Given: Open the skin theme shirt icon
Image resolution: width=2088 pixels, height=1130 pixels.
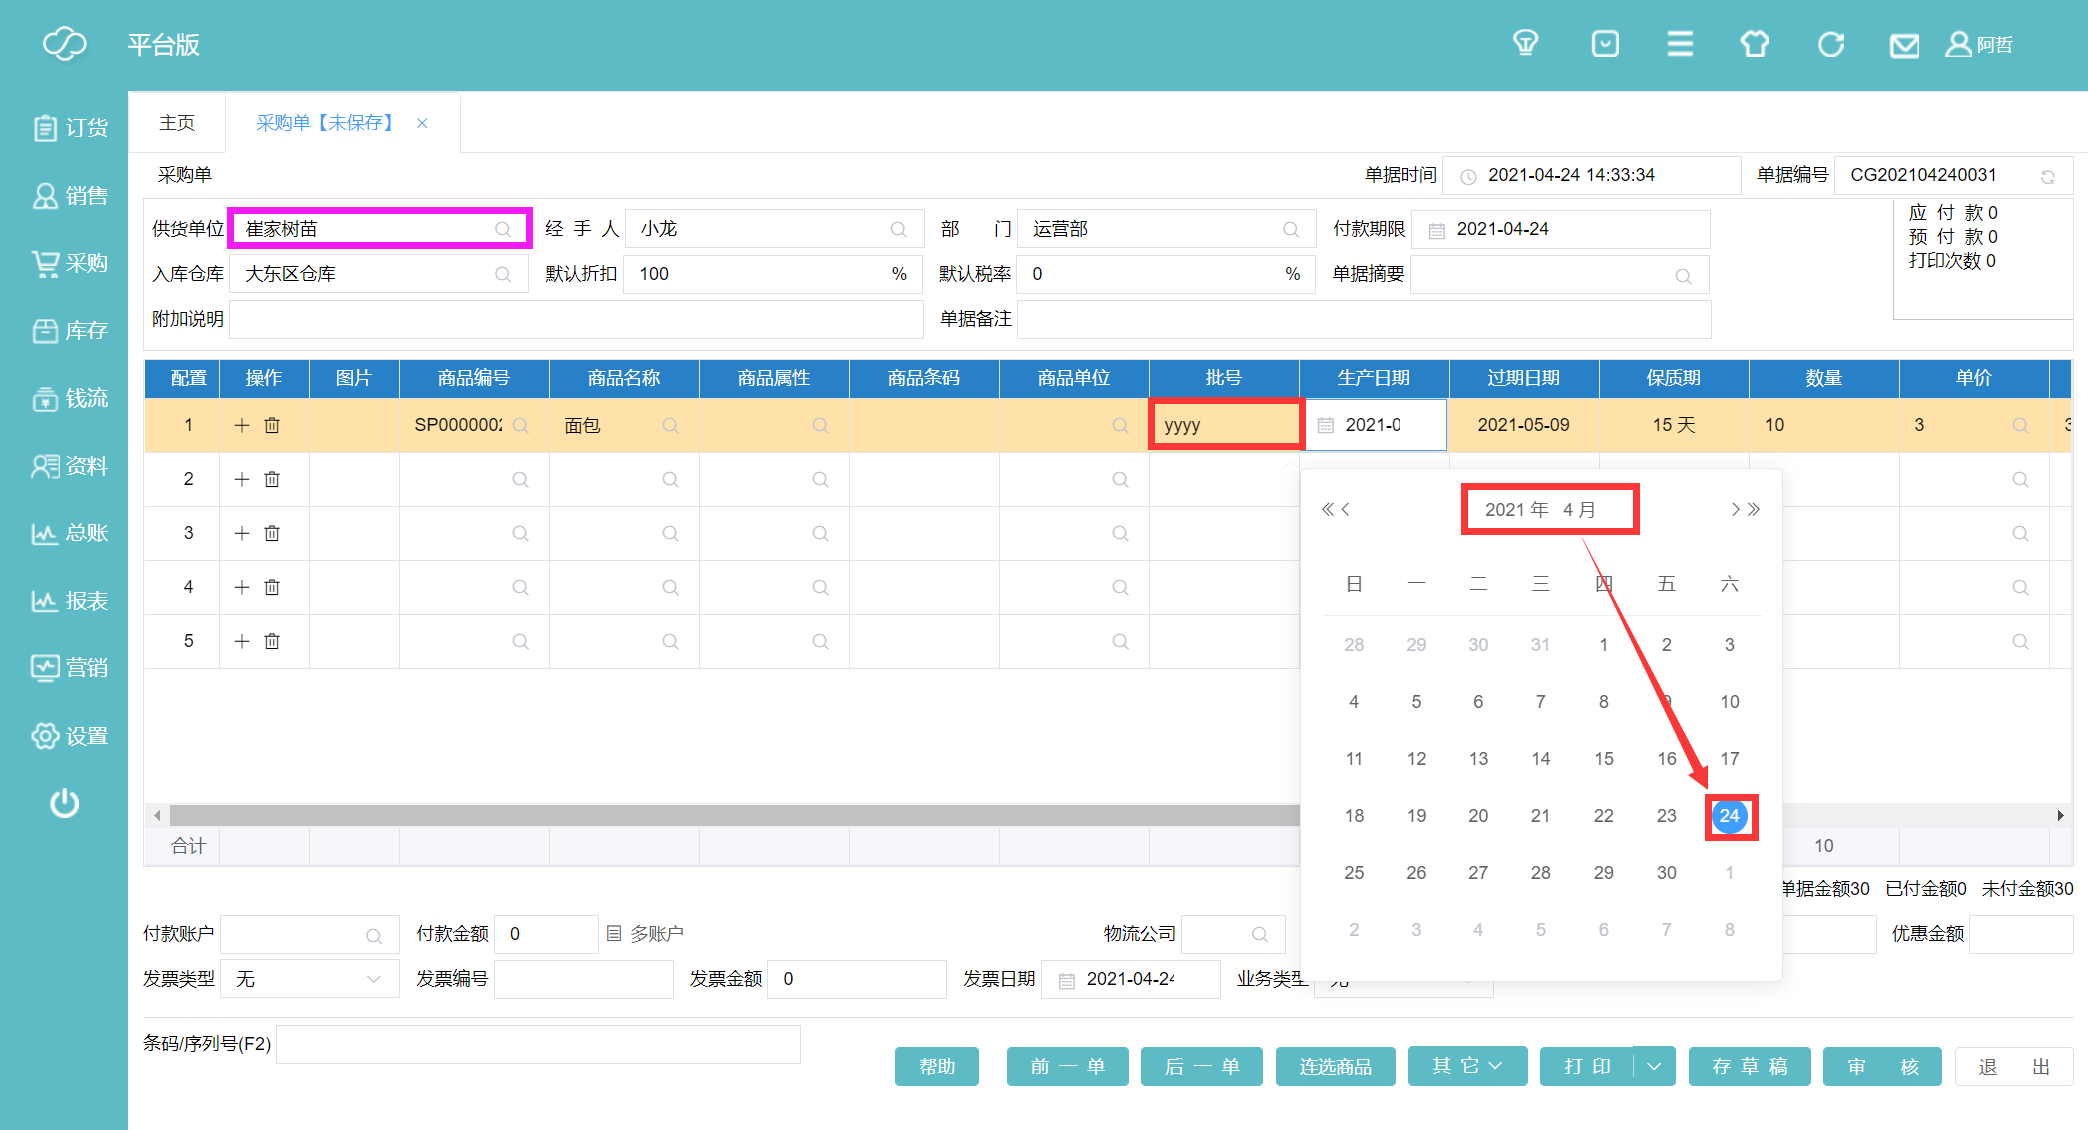Looking at the screenshot, I should [1754, 44].
